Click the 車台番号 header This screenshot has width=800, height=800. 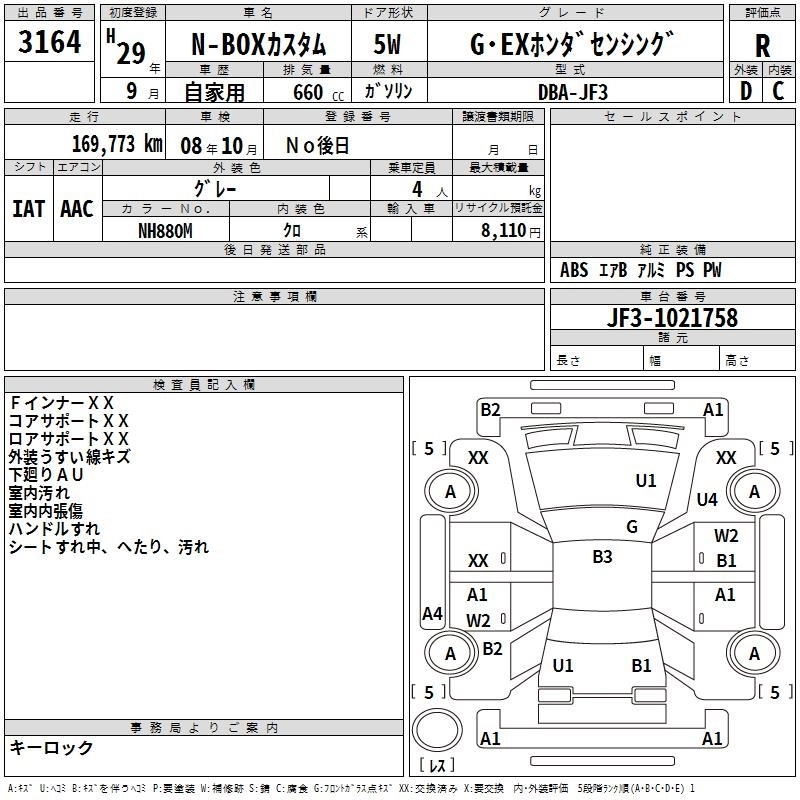(x=672, y=296)
